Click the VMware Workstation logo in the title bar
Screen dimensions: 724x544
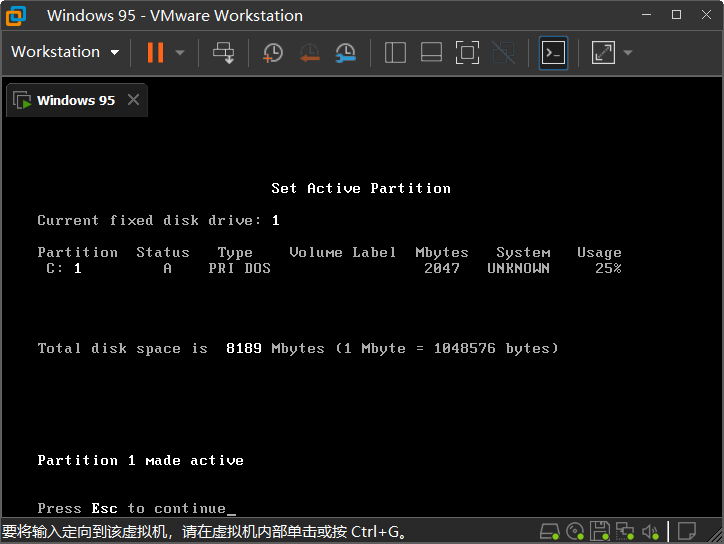pyautogui.click(x=16, y=16)
